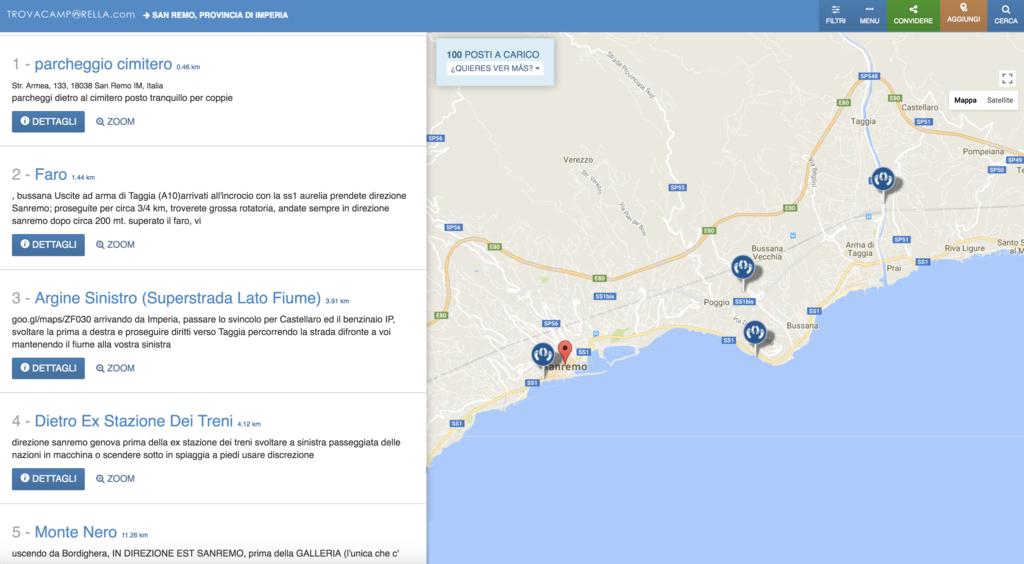Viewport: 1024px width, 564px height.
Task: Open Dettagli for parcheggio cimitero
Action: pos(48,122)
